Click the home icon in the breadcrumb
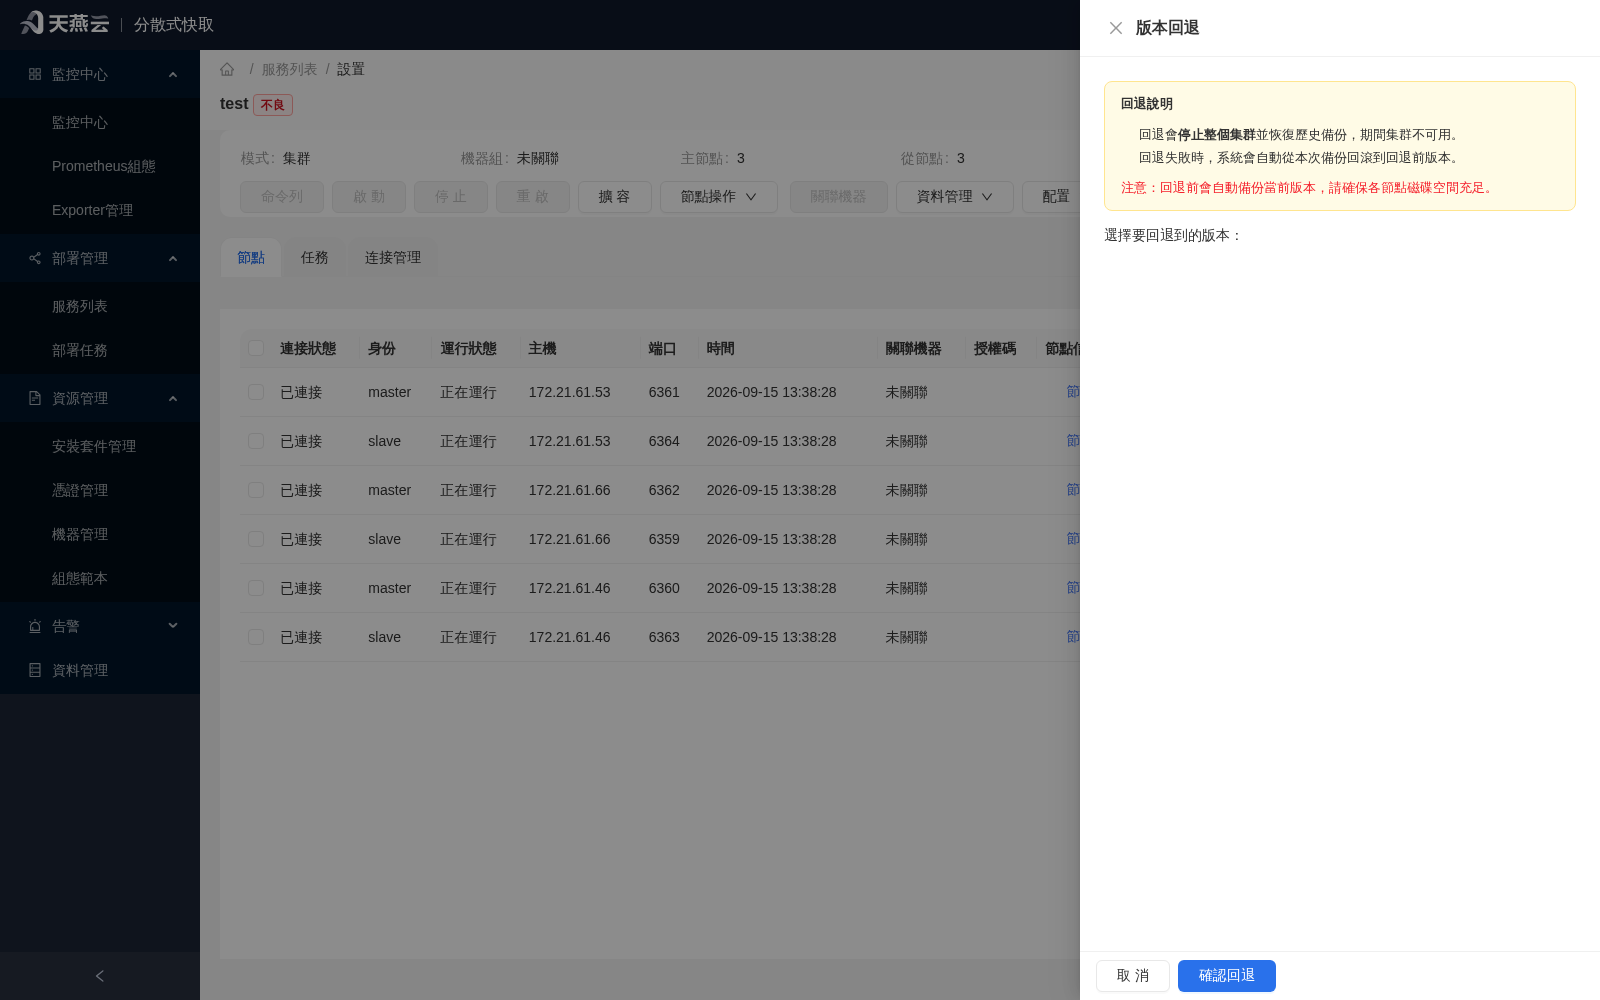 (x=227, y=69)
